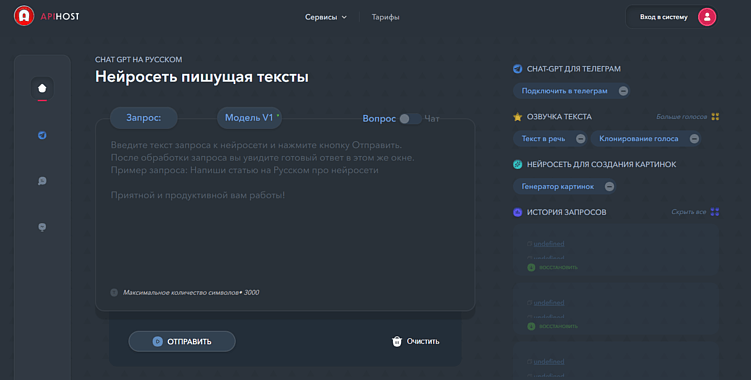Image resolution: width=751 pixels, height=380 pixels.
Task: Select the Запрос tab
Action: (144, 118)
